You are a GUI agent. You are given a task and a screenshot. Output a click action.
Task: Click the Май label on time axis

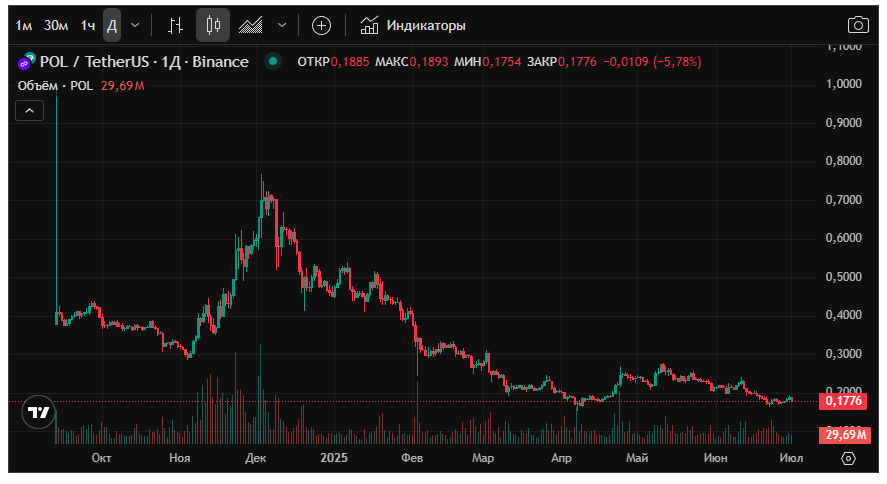pyautogui.click(x=637, y=458)
